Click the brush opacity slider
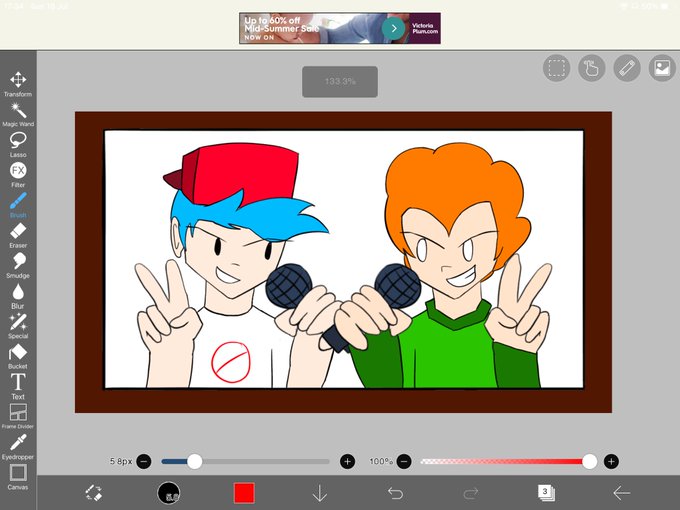This screenshot has height=510, width=680. coord(509,461)
